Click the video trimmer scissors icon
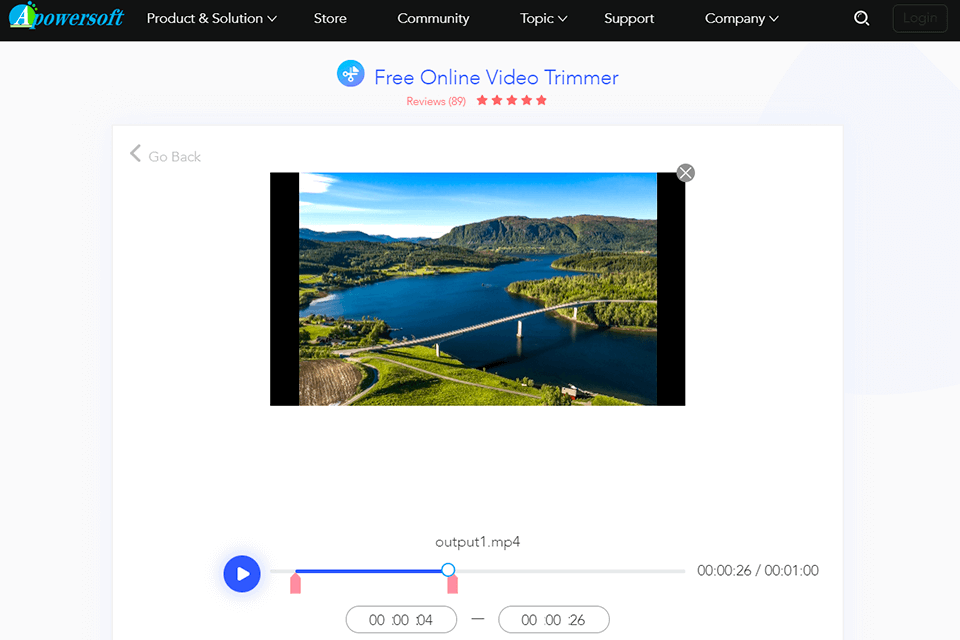This screenshot has width=960, height=640. coord(351,74)
